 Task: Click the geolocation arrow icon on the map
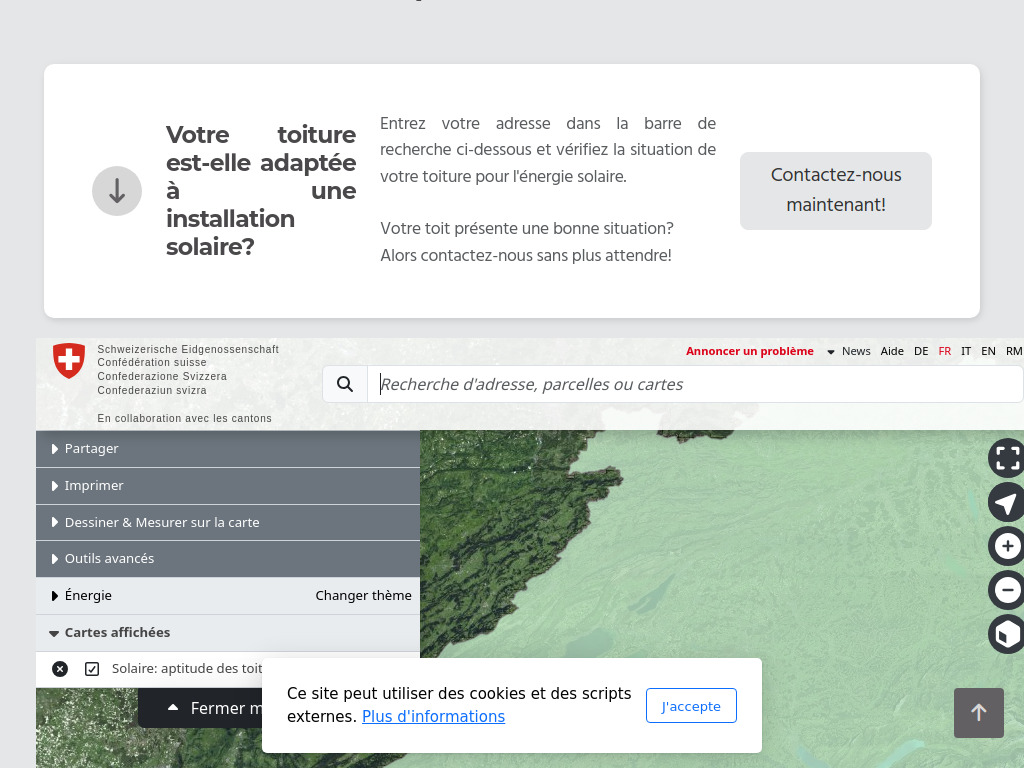[x=1006, y=502]
